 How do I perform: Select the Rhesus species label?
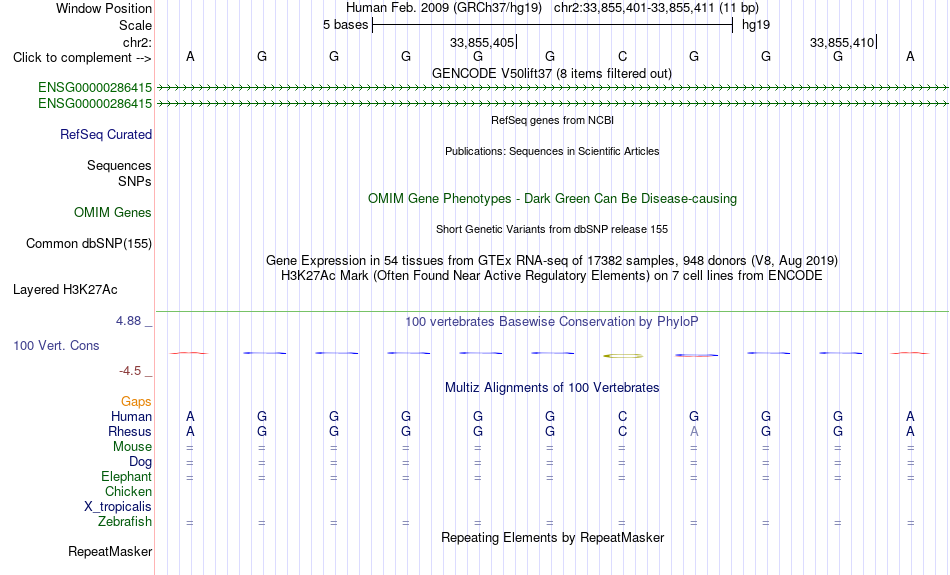[x=130, y=431]
